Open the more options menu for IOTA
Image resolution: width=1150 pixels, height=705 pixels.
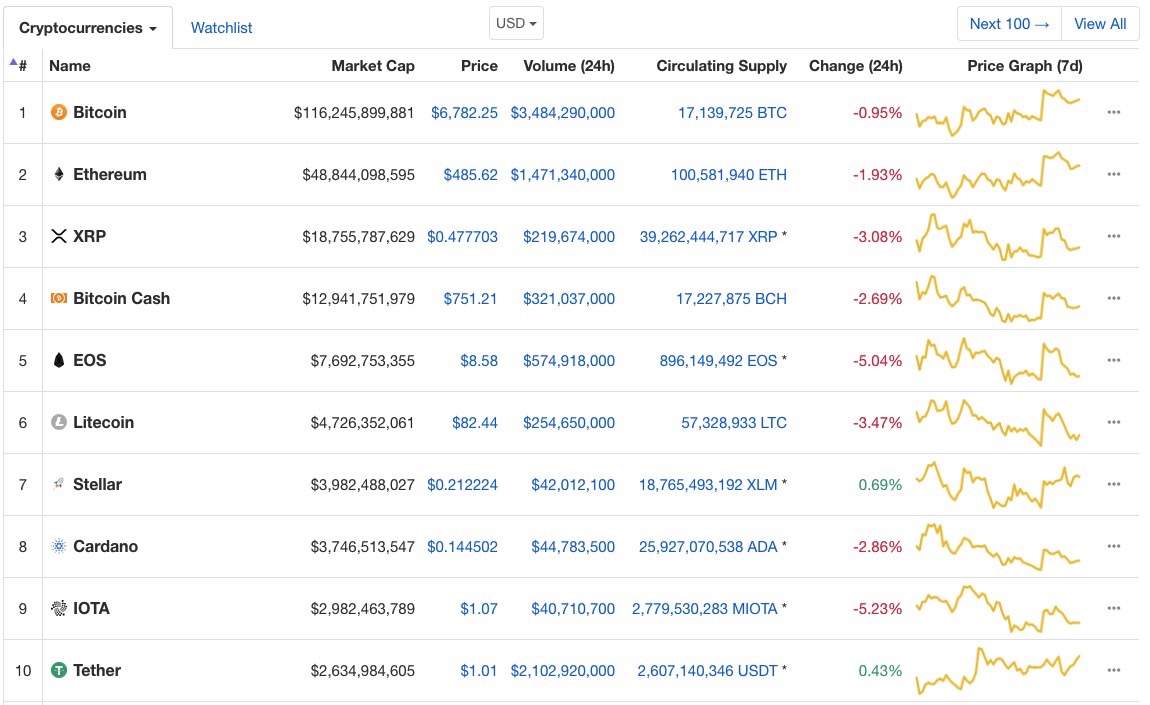point(1113,608)
